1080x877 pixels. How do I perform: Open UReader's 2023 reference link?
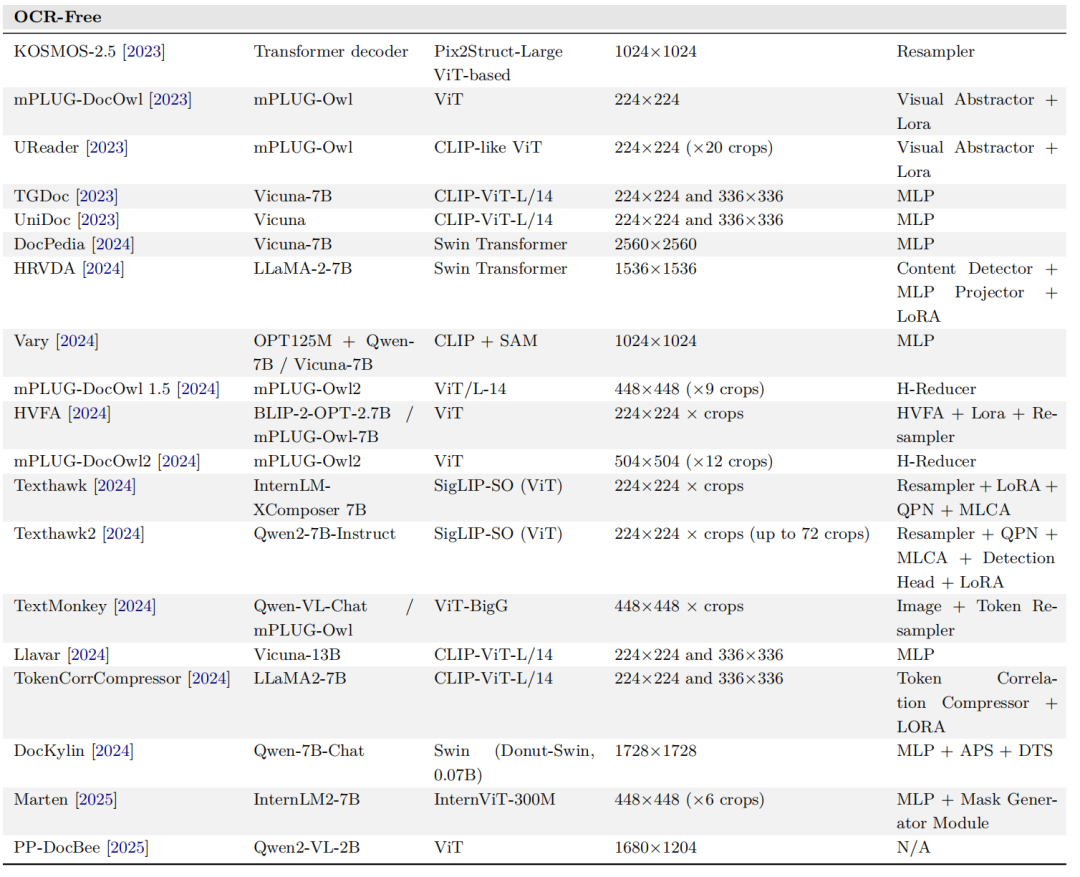click(x=107, y=148)
